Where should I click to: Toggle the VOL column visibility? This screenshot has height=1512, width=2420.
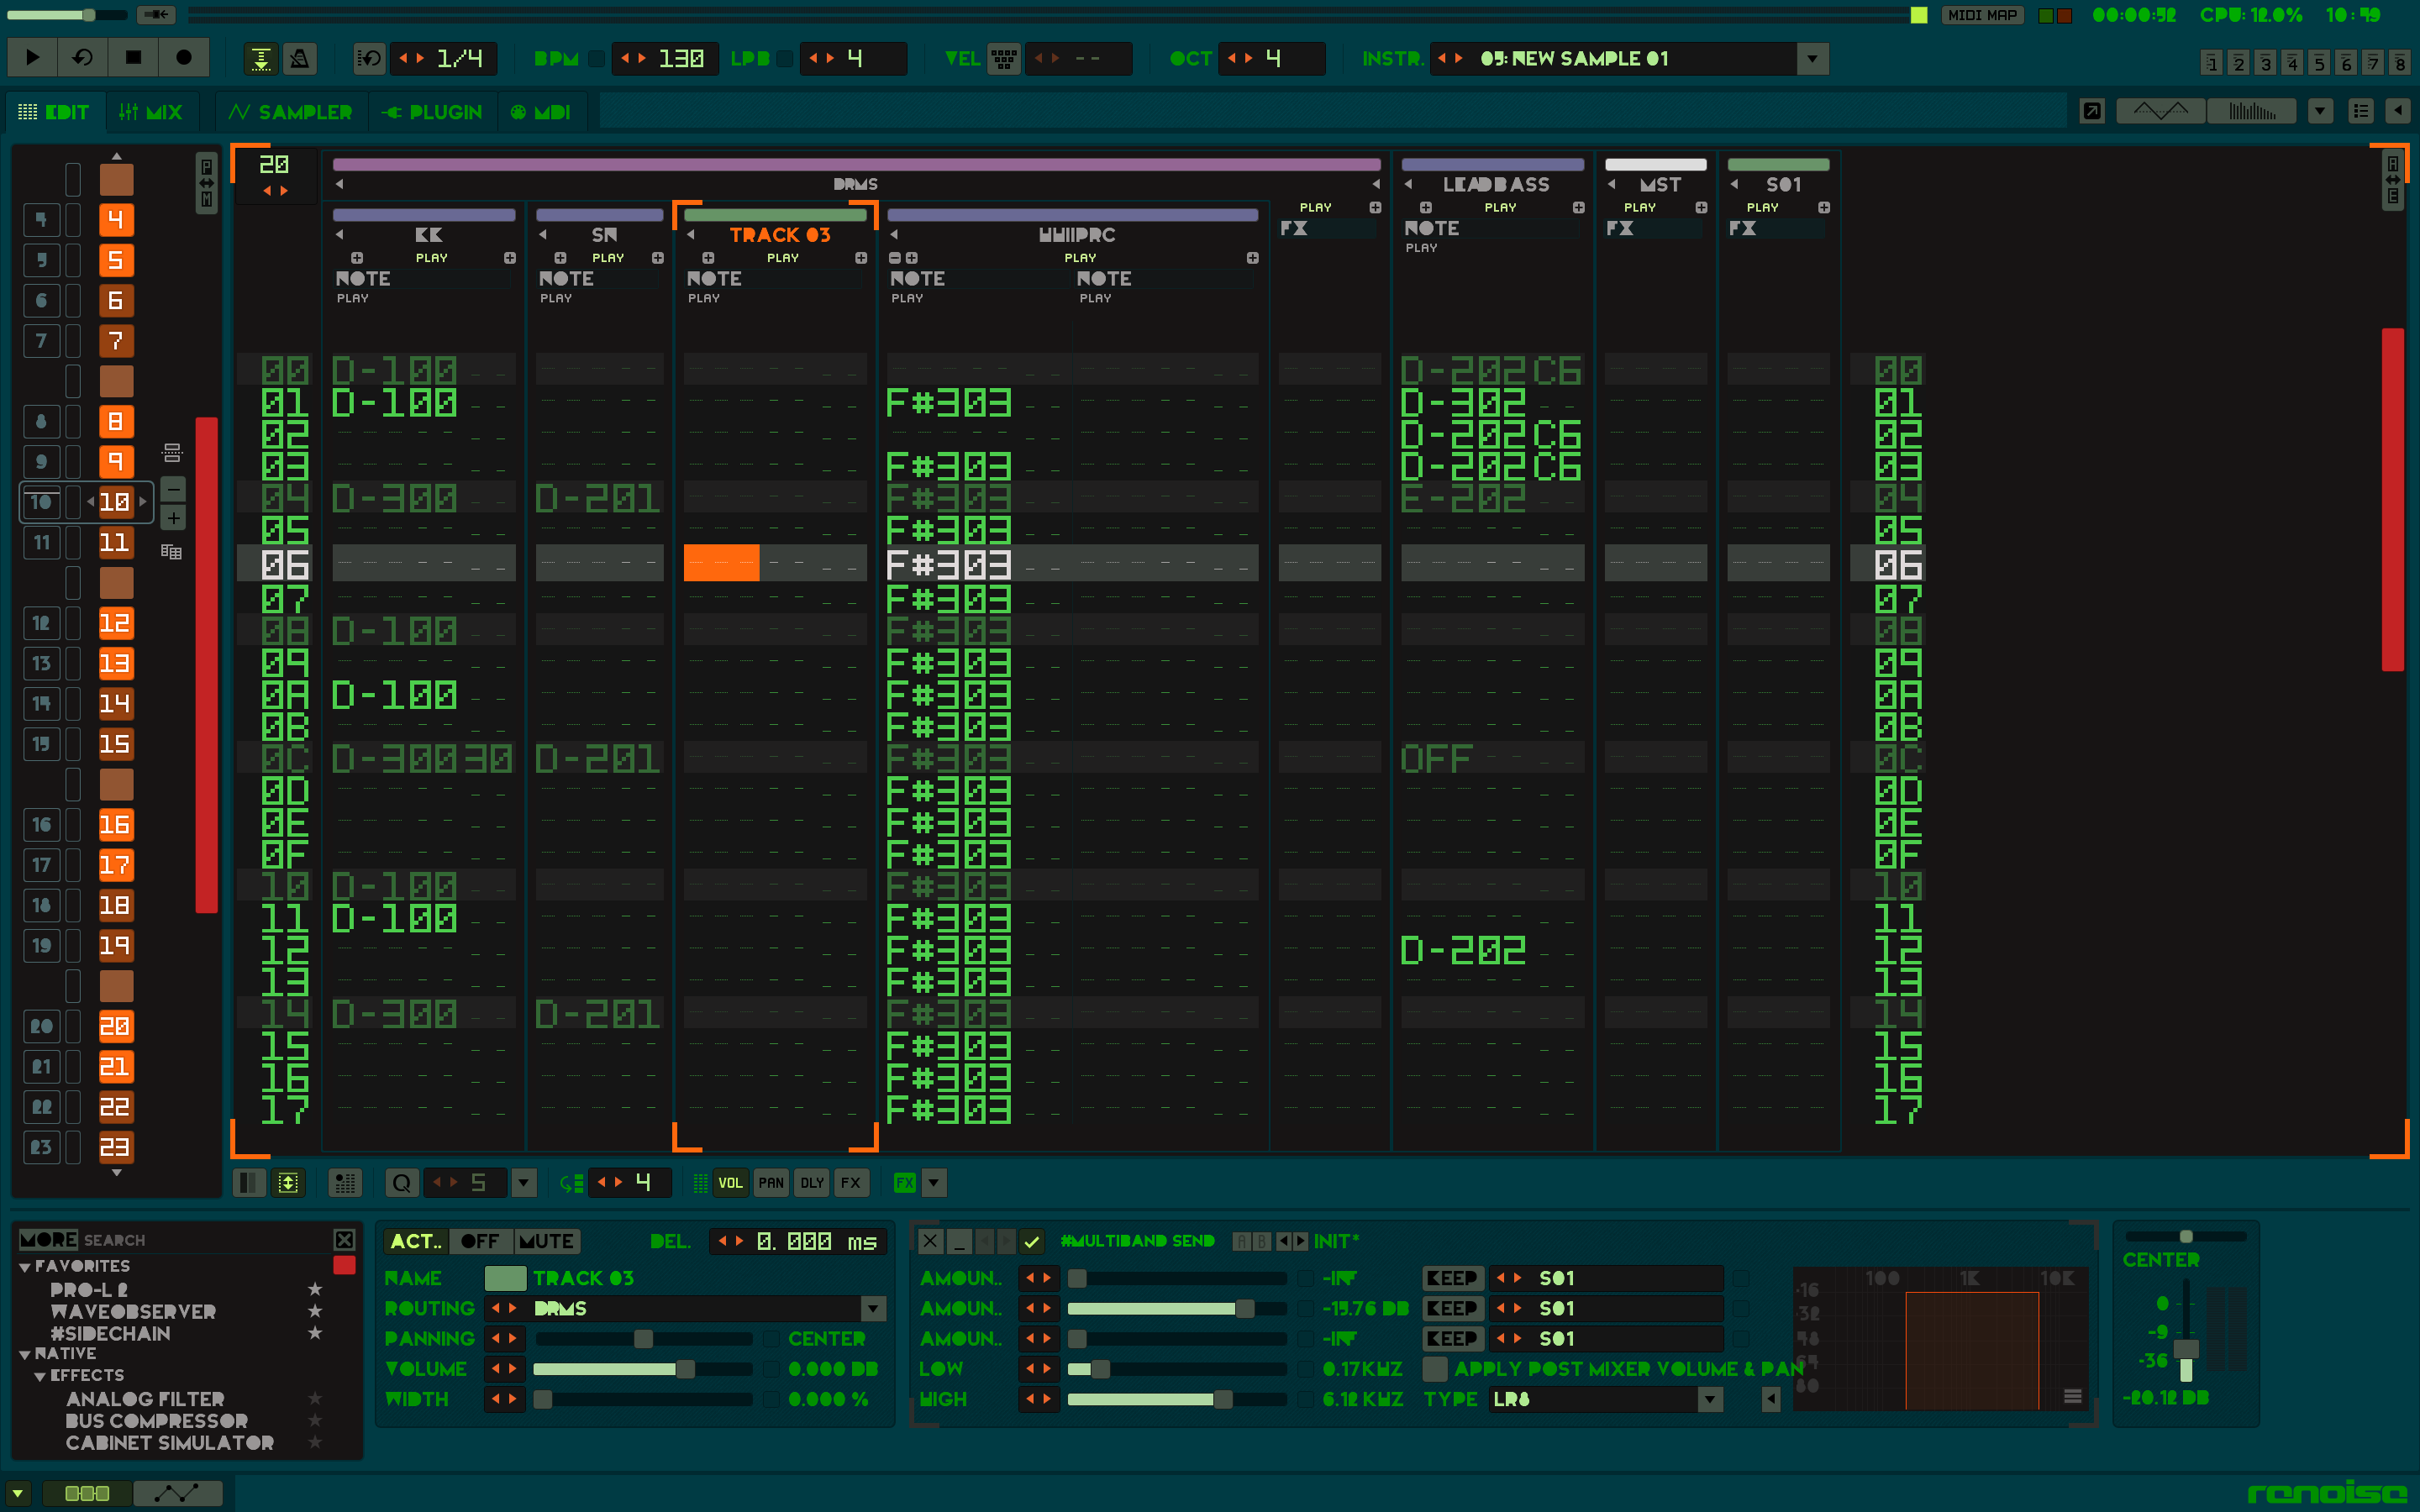[x=730, y=1183]
